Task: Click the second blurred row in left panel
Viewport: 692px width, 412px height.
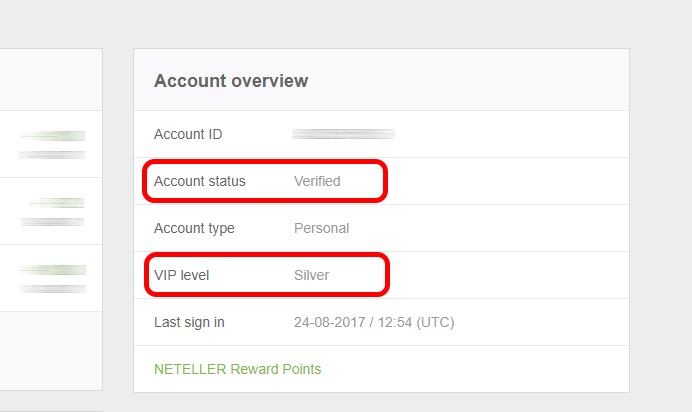Action: [52, 211]
